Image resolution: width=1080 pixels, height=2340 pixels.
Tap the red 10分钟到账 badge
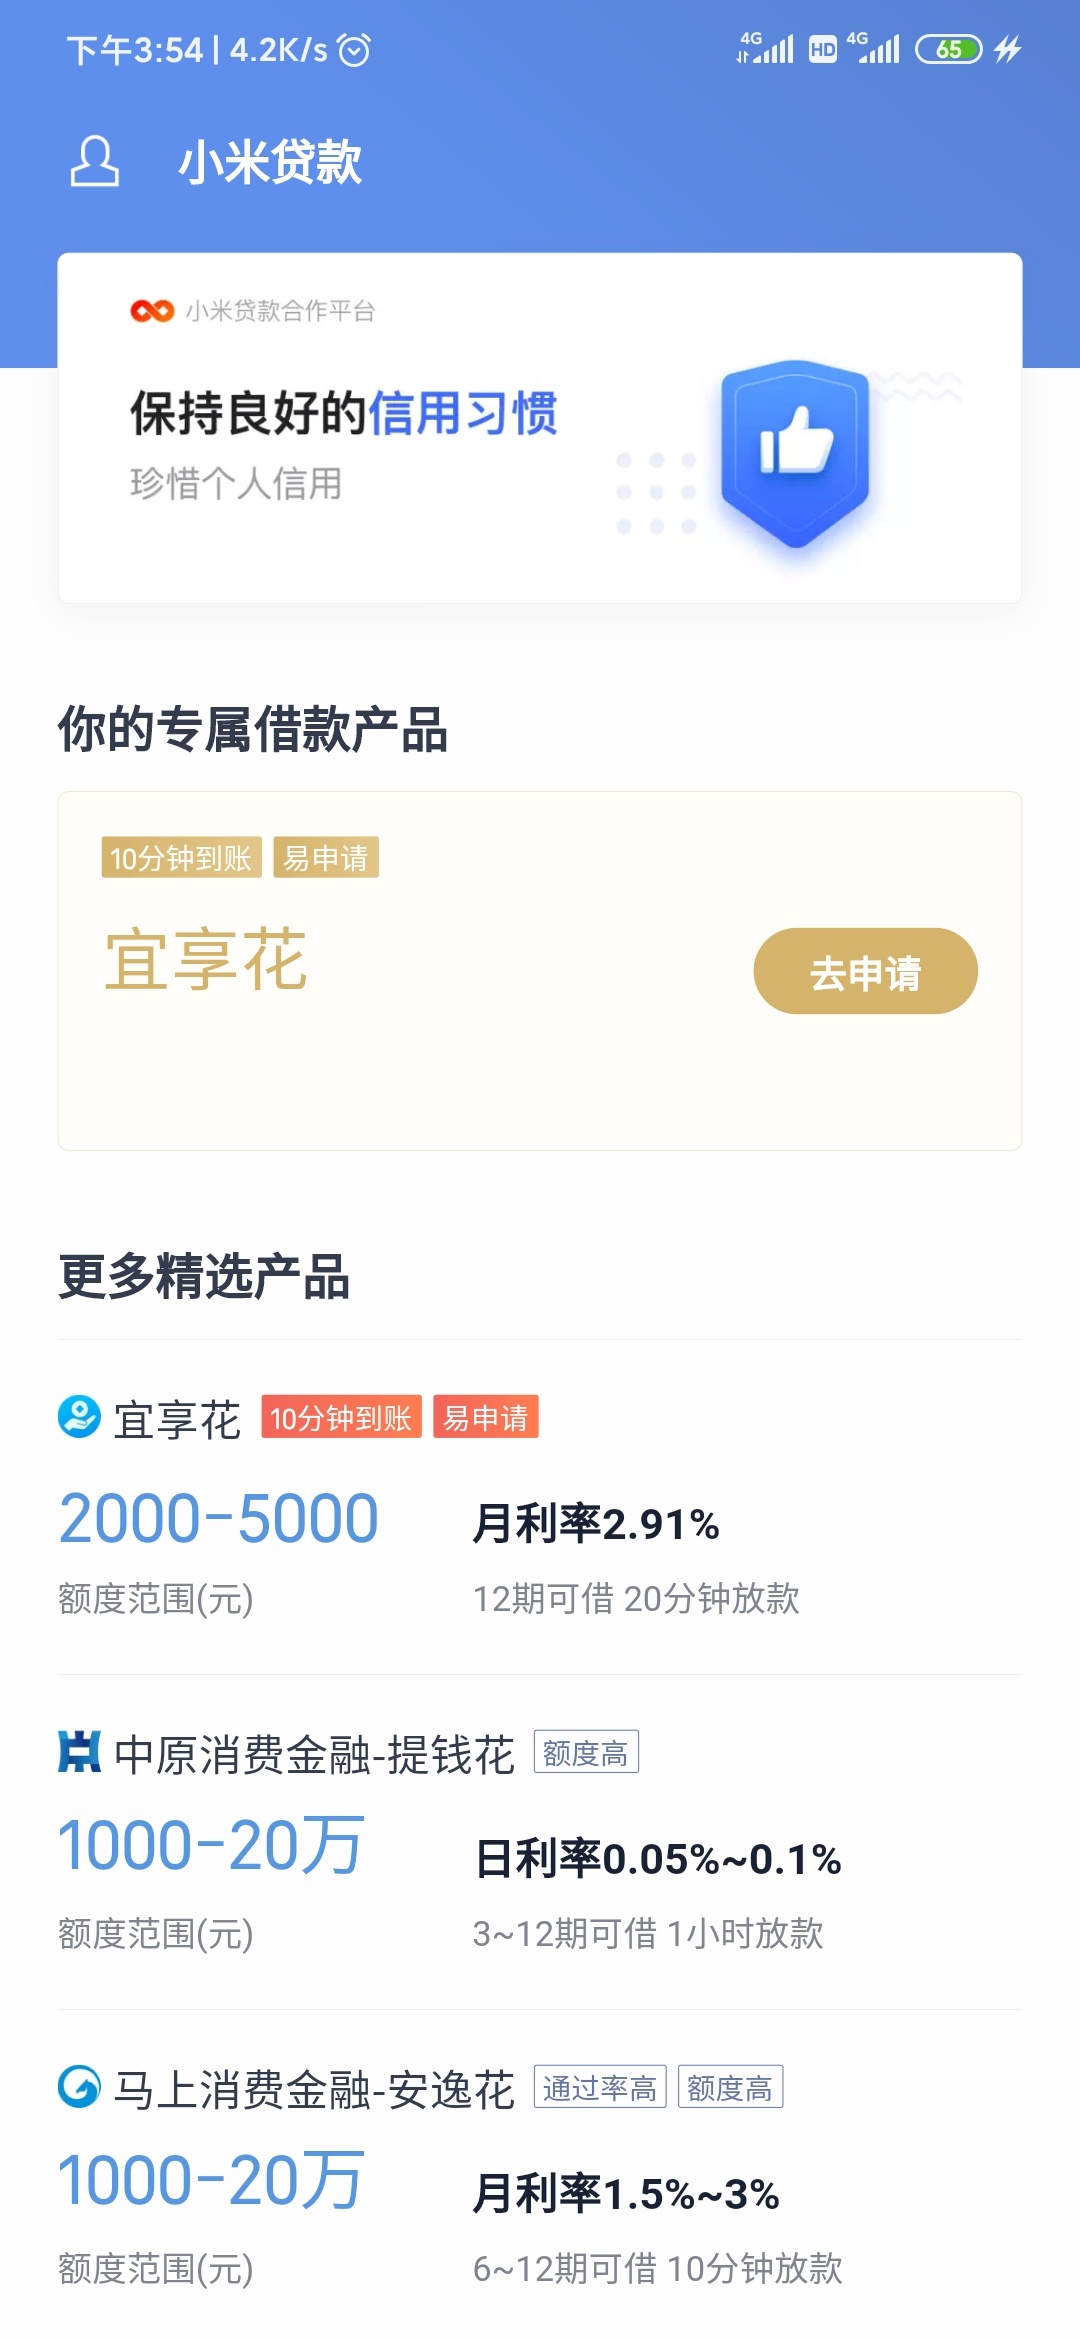coord(341,1417)
